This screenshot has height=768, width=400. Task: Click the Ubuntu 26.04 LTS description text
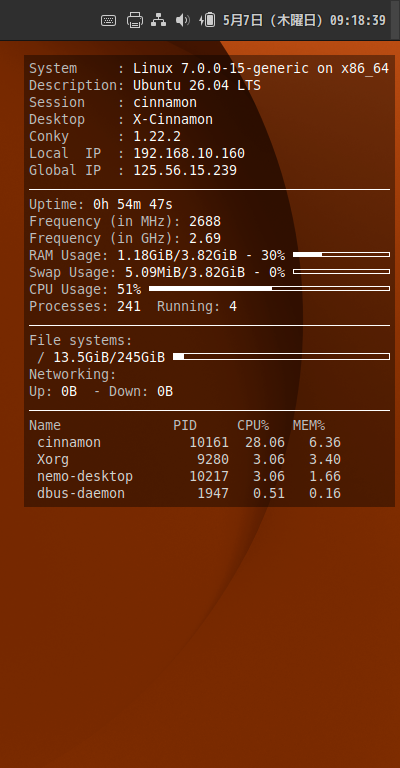(197, 86)
